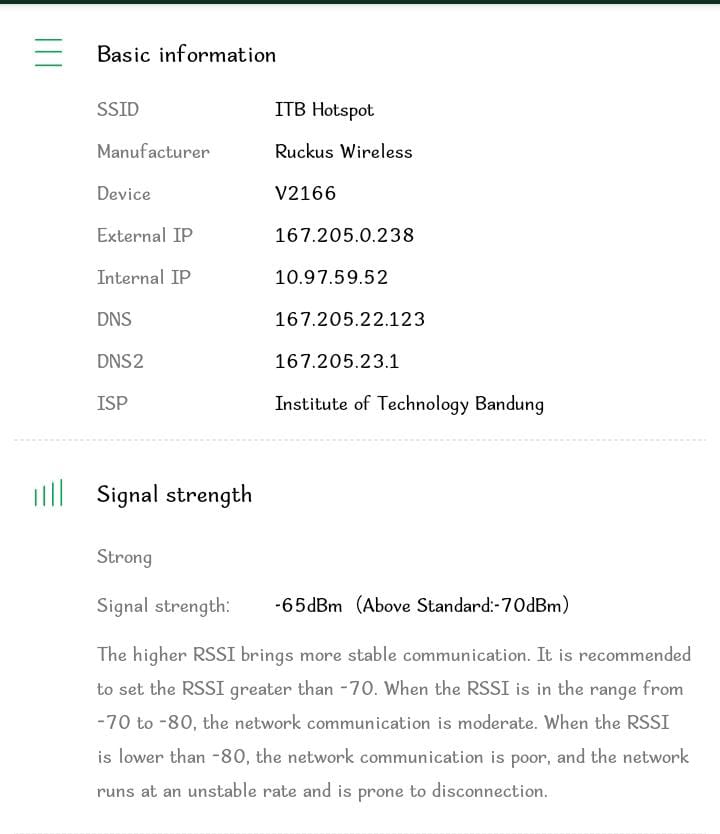Image resolution: width=720 pixels, height=834 pixels.
Task: Click the Signal strength bars icon
Action: coord(48,493)
